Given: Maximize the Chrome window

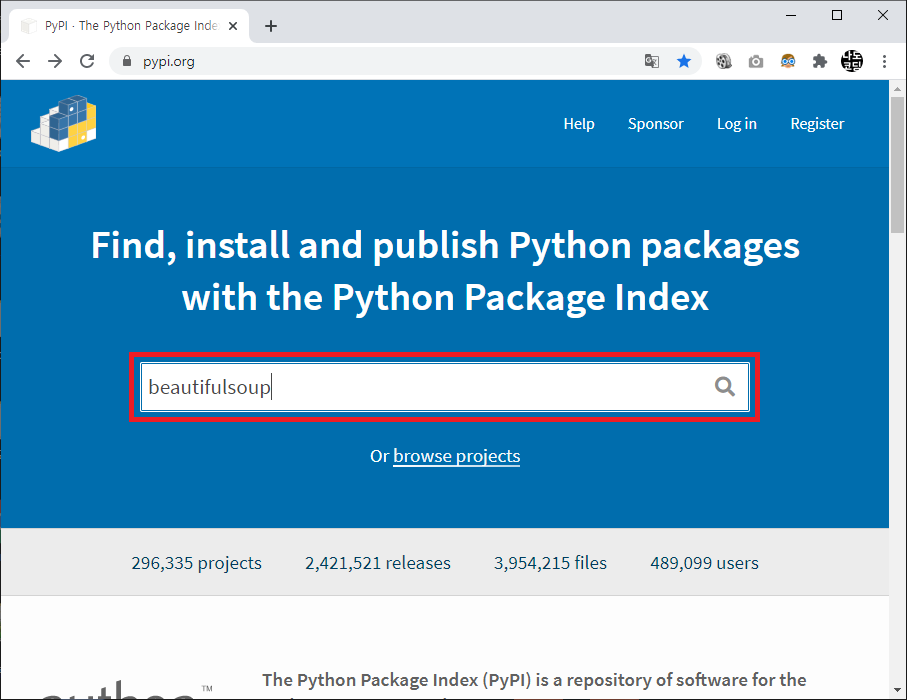Looking at the screenshot, I should tap(836, 15).
